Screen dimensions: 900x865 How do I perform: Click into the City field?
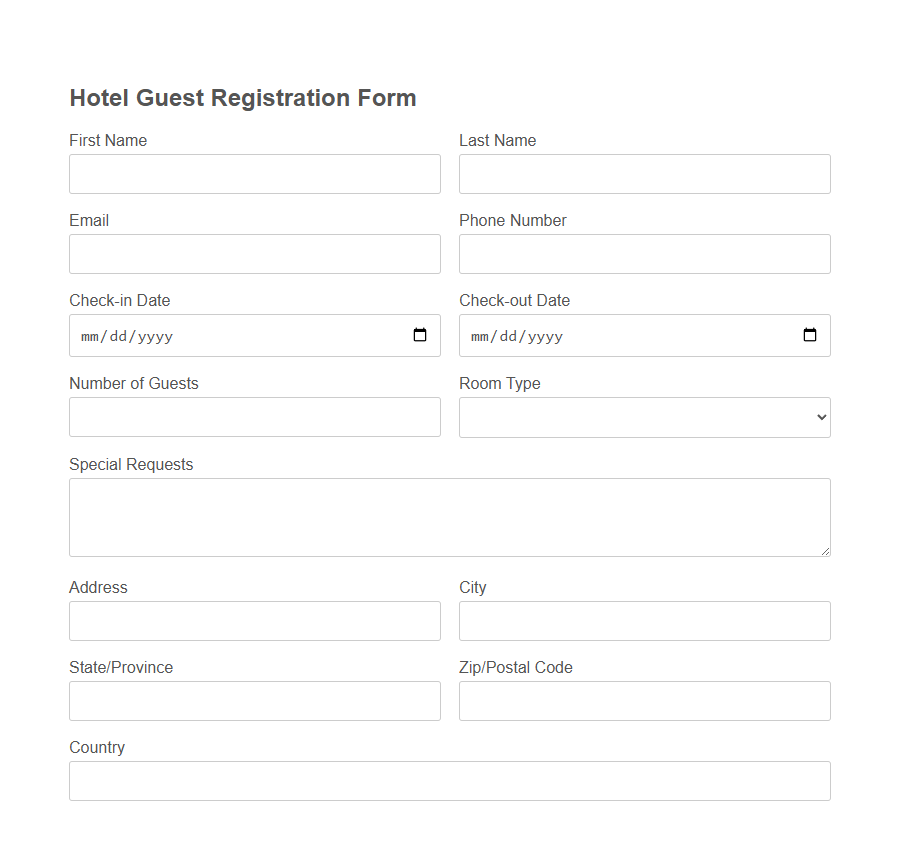644,621
